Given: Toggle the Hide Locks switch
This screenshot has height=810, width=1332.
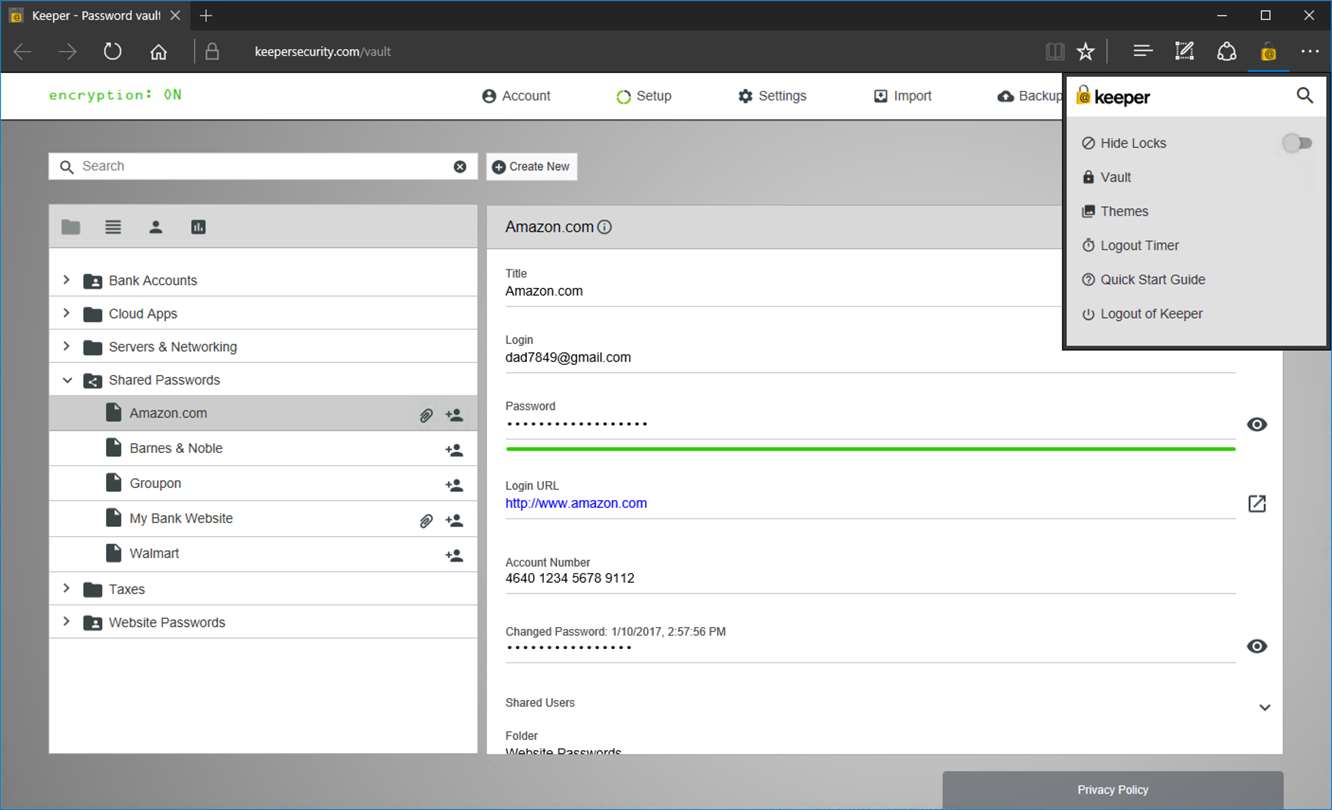Looking at the screenshot, I should click(x=1297, y=143).
